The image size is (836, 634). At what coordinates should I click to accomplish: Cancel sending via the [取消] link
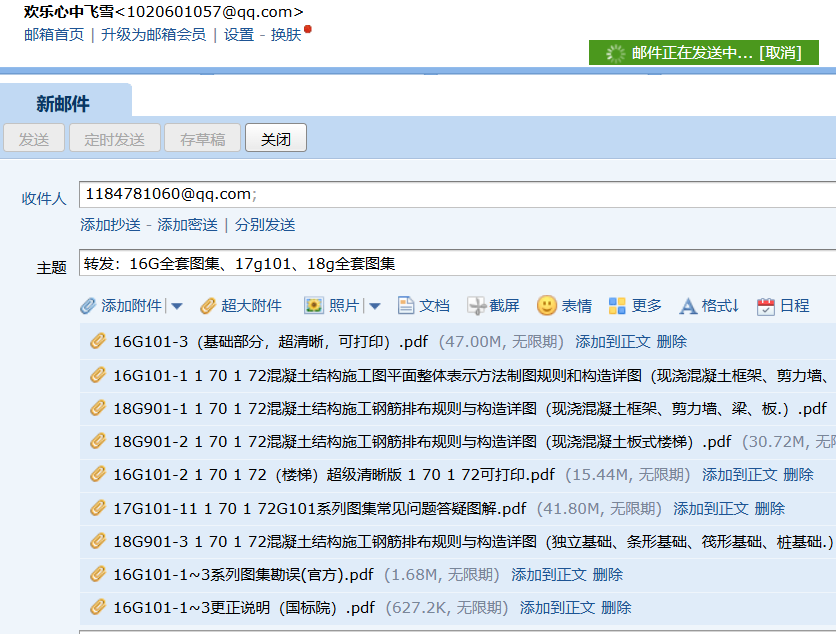(x=781, y=53)
